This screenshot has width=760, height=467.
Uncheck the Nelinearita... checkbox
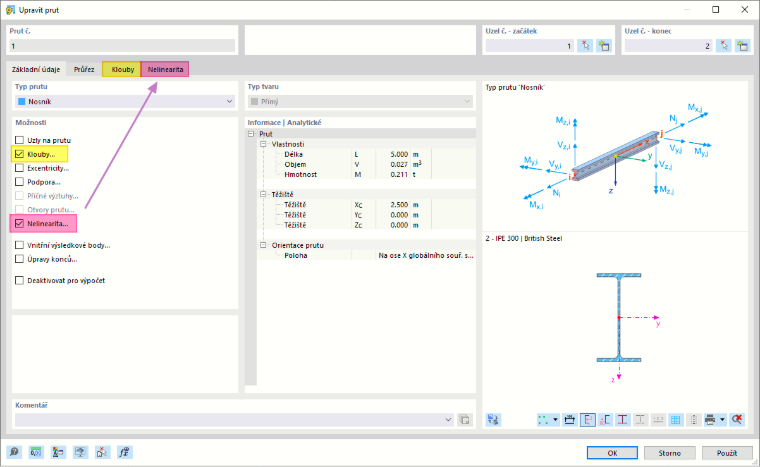click(x=19, y=224)
